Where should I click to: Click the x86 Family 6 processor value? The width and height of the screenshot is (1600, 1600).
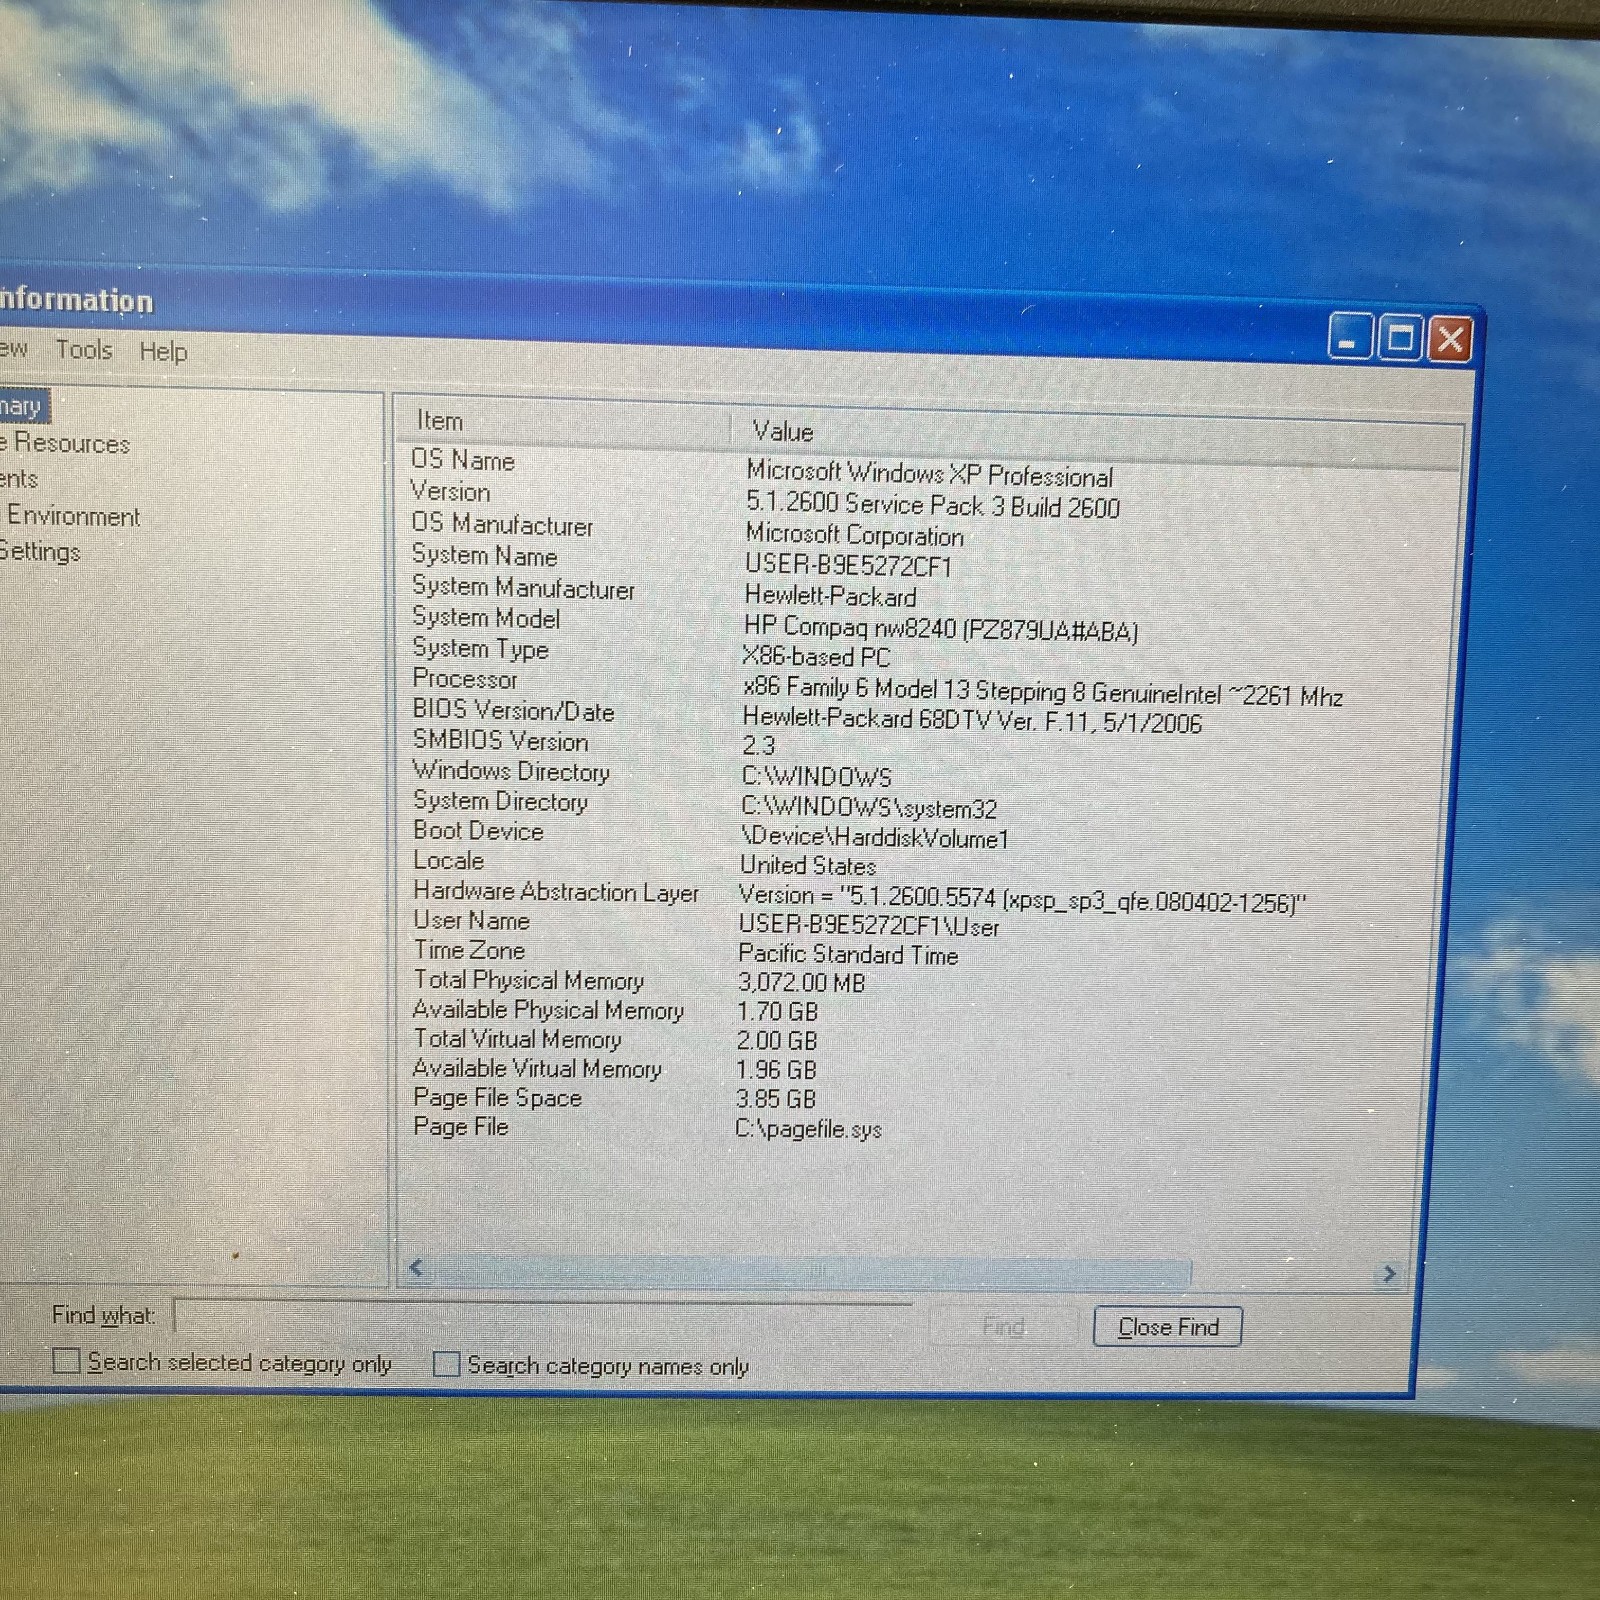(x=1042, y=692)
